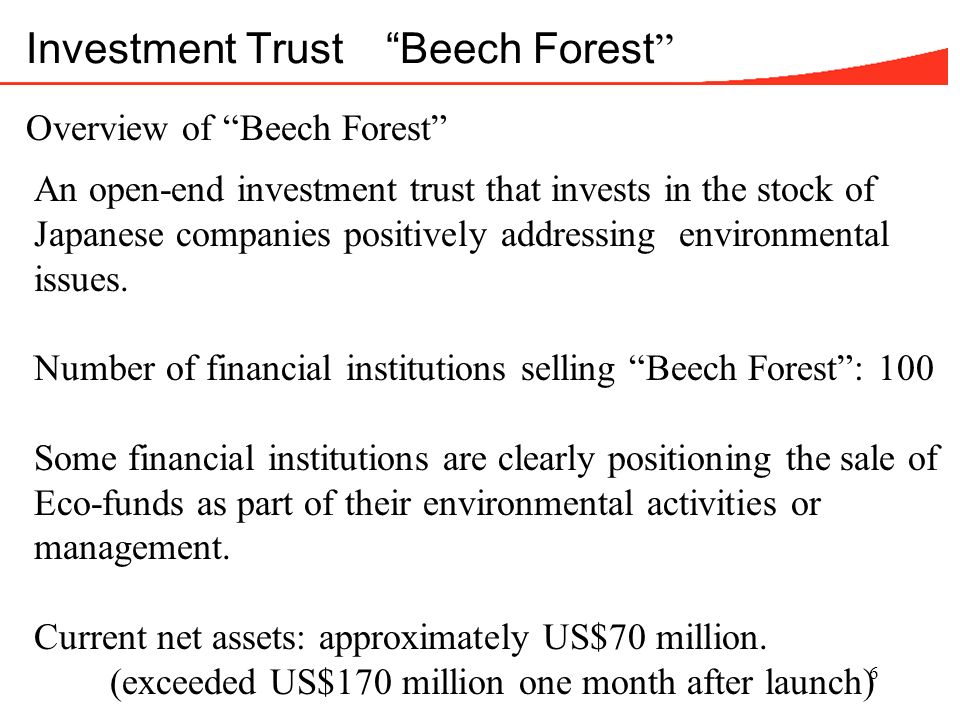
Task: Click the red horizontal line under the title
Action: (x=352, y=83)
